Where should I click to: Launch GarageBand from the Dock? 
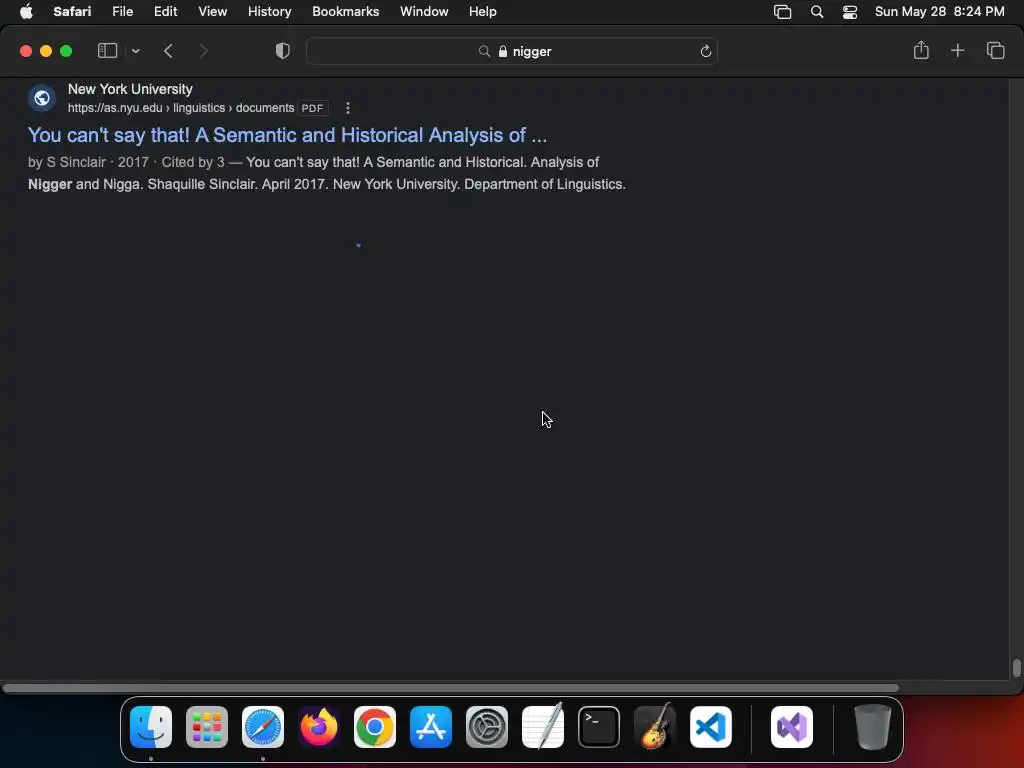pos(654,727)
